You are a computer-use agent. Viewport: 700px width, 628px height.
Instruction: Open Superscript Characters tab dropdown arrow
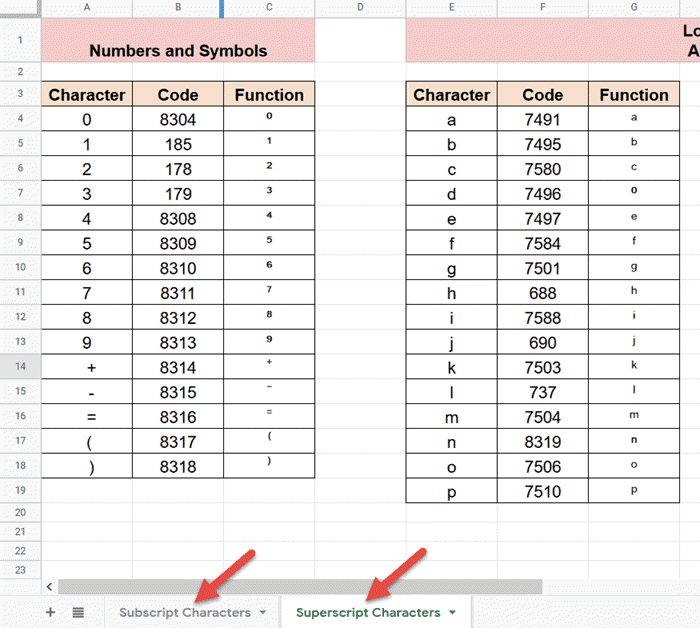(452, 612)
